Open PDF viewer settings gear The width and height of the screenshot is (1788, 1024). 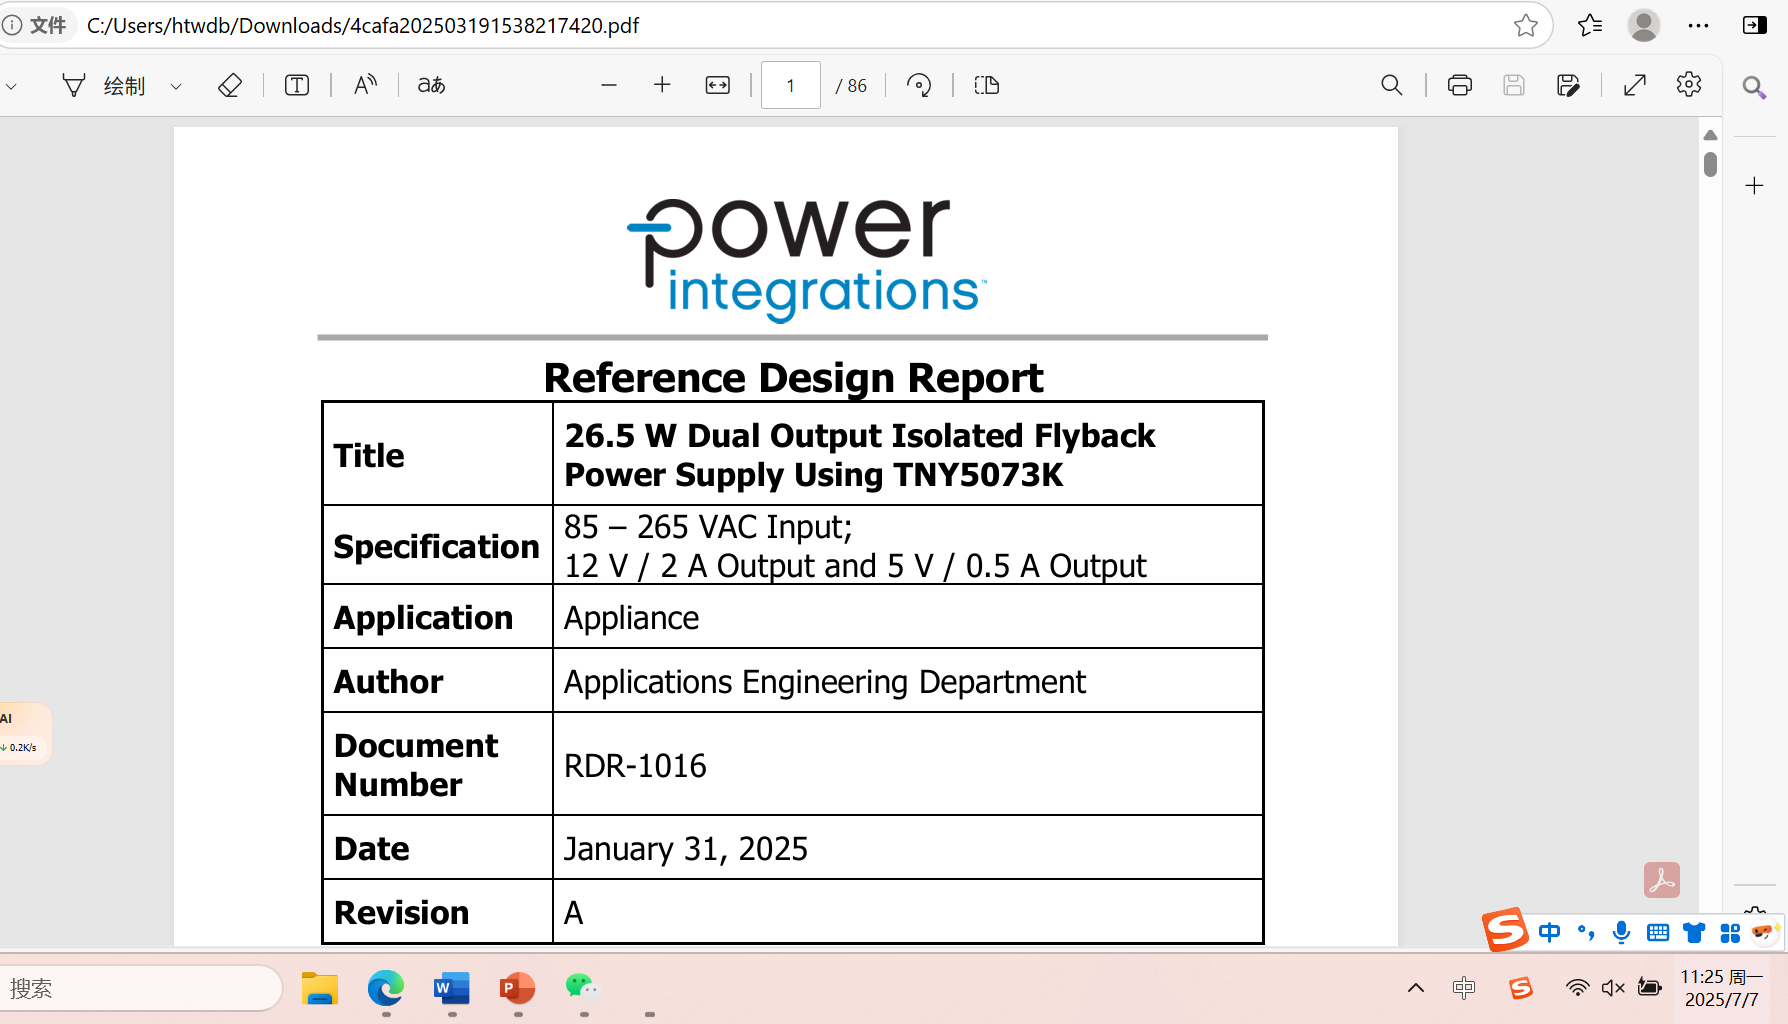1689,85
